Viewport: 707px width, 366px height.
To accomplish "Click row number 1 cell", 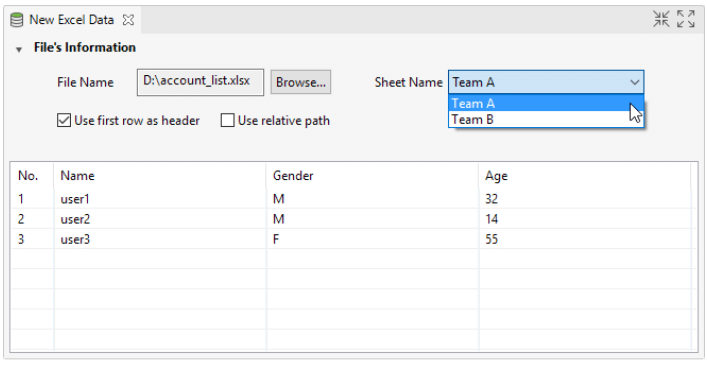I will tap(32, 199).
